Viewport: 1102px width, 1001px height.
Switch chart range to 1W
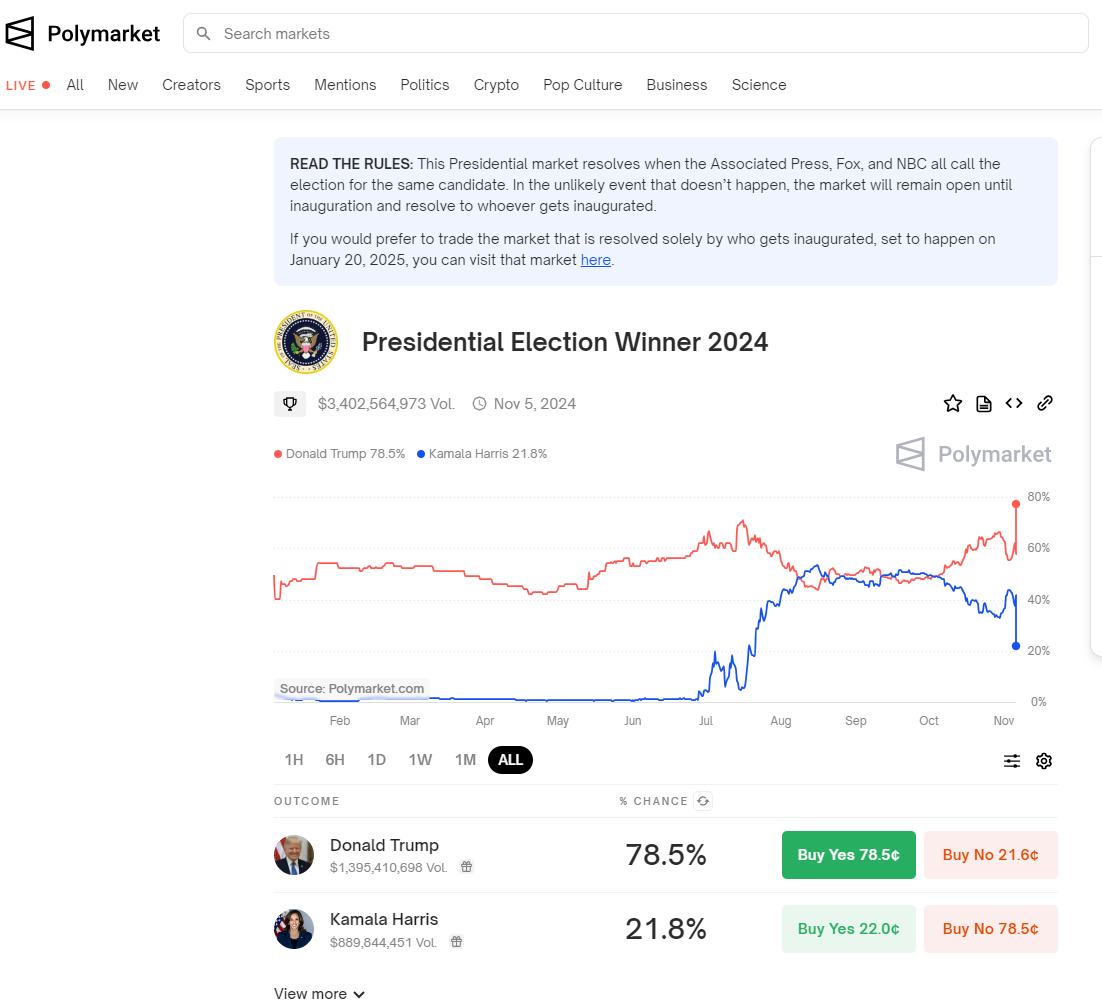coord(420,760)
